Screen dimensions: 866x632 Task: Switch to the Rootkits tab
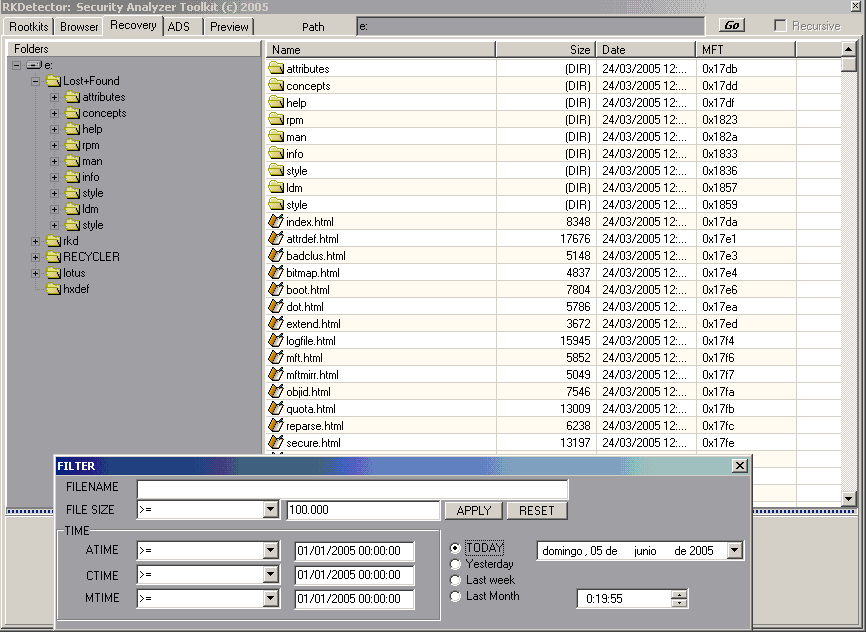[28, 27]
